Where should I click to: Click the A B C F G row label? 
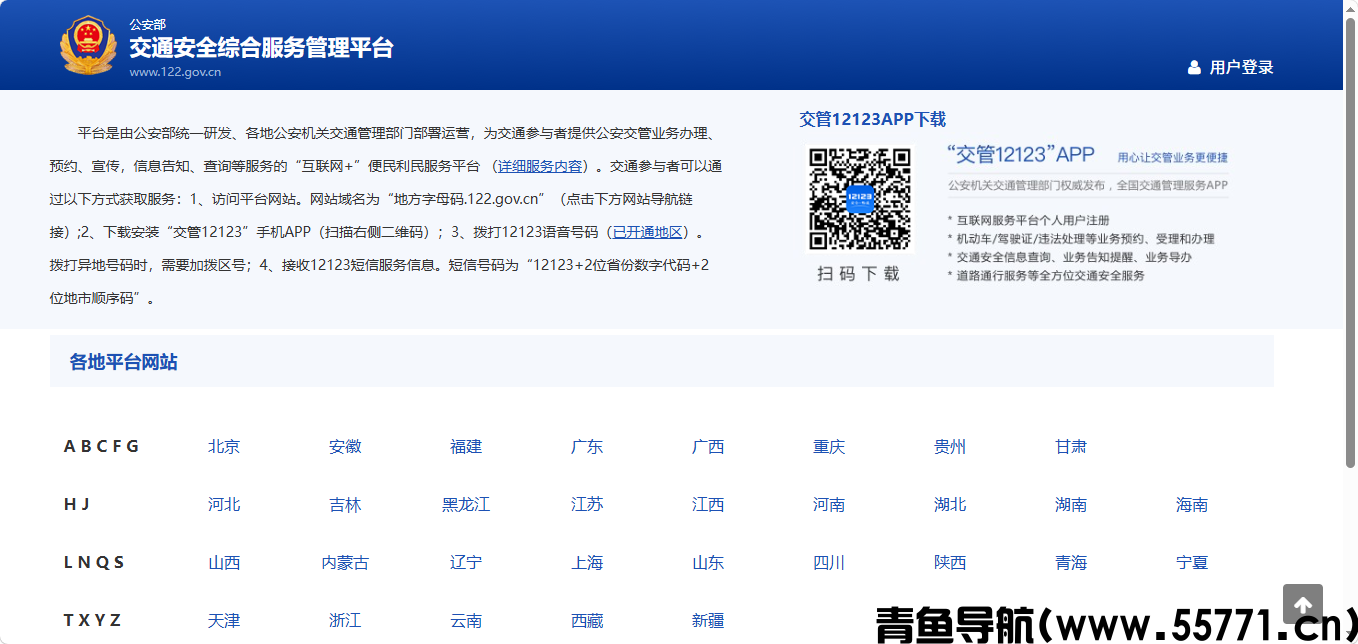pos(101,446)
